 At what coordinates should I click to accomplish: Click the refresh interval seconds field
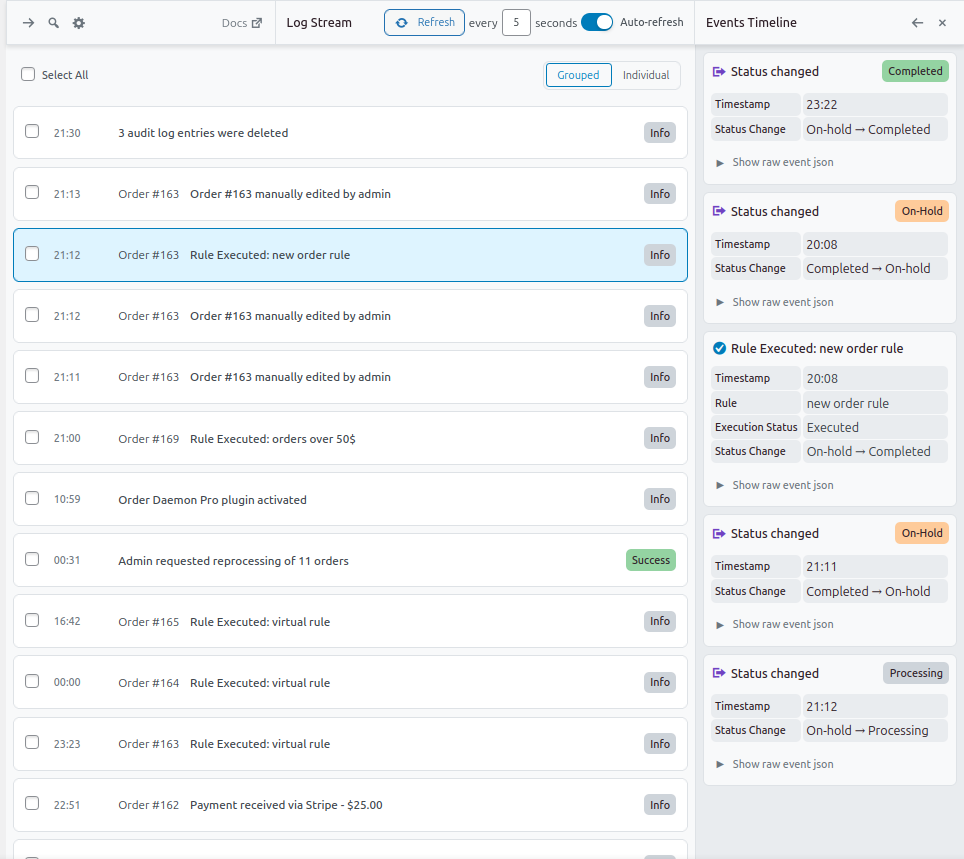(516, 22)
